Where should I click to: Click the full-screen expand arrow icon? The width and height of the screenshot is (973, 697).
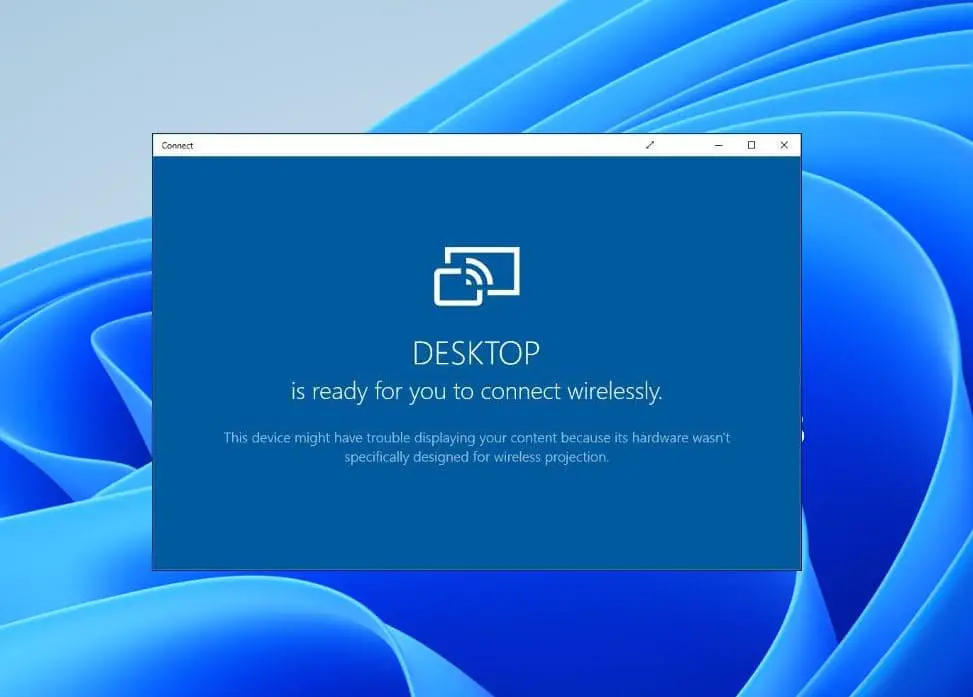(650, 145)
